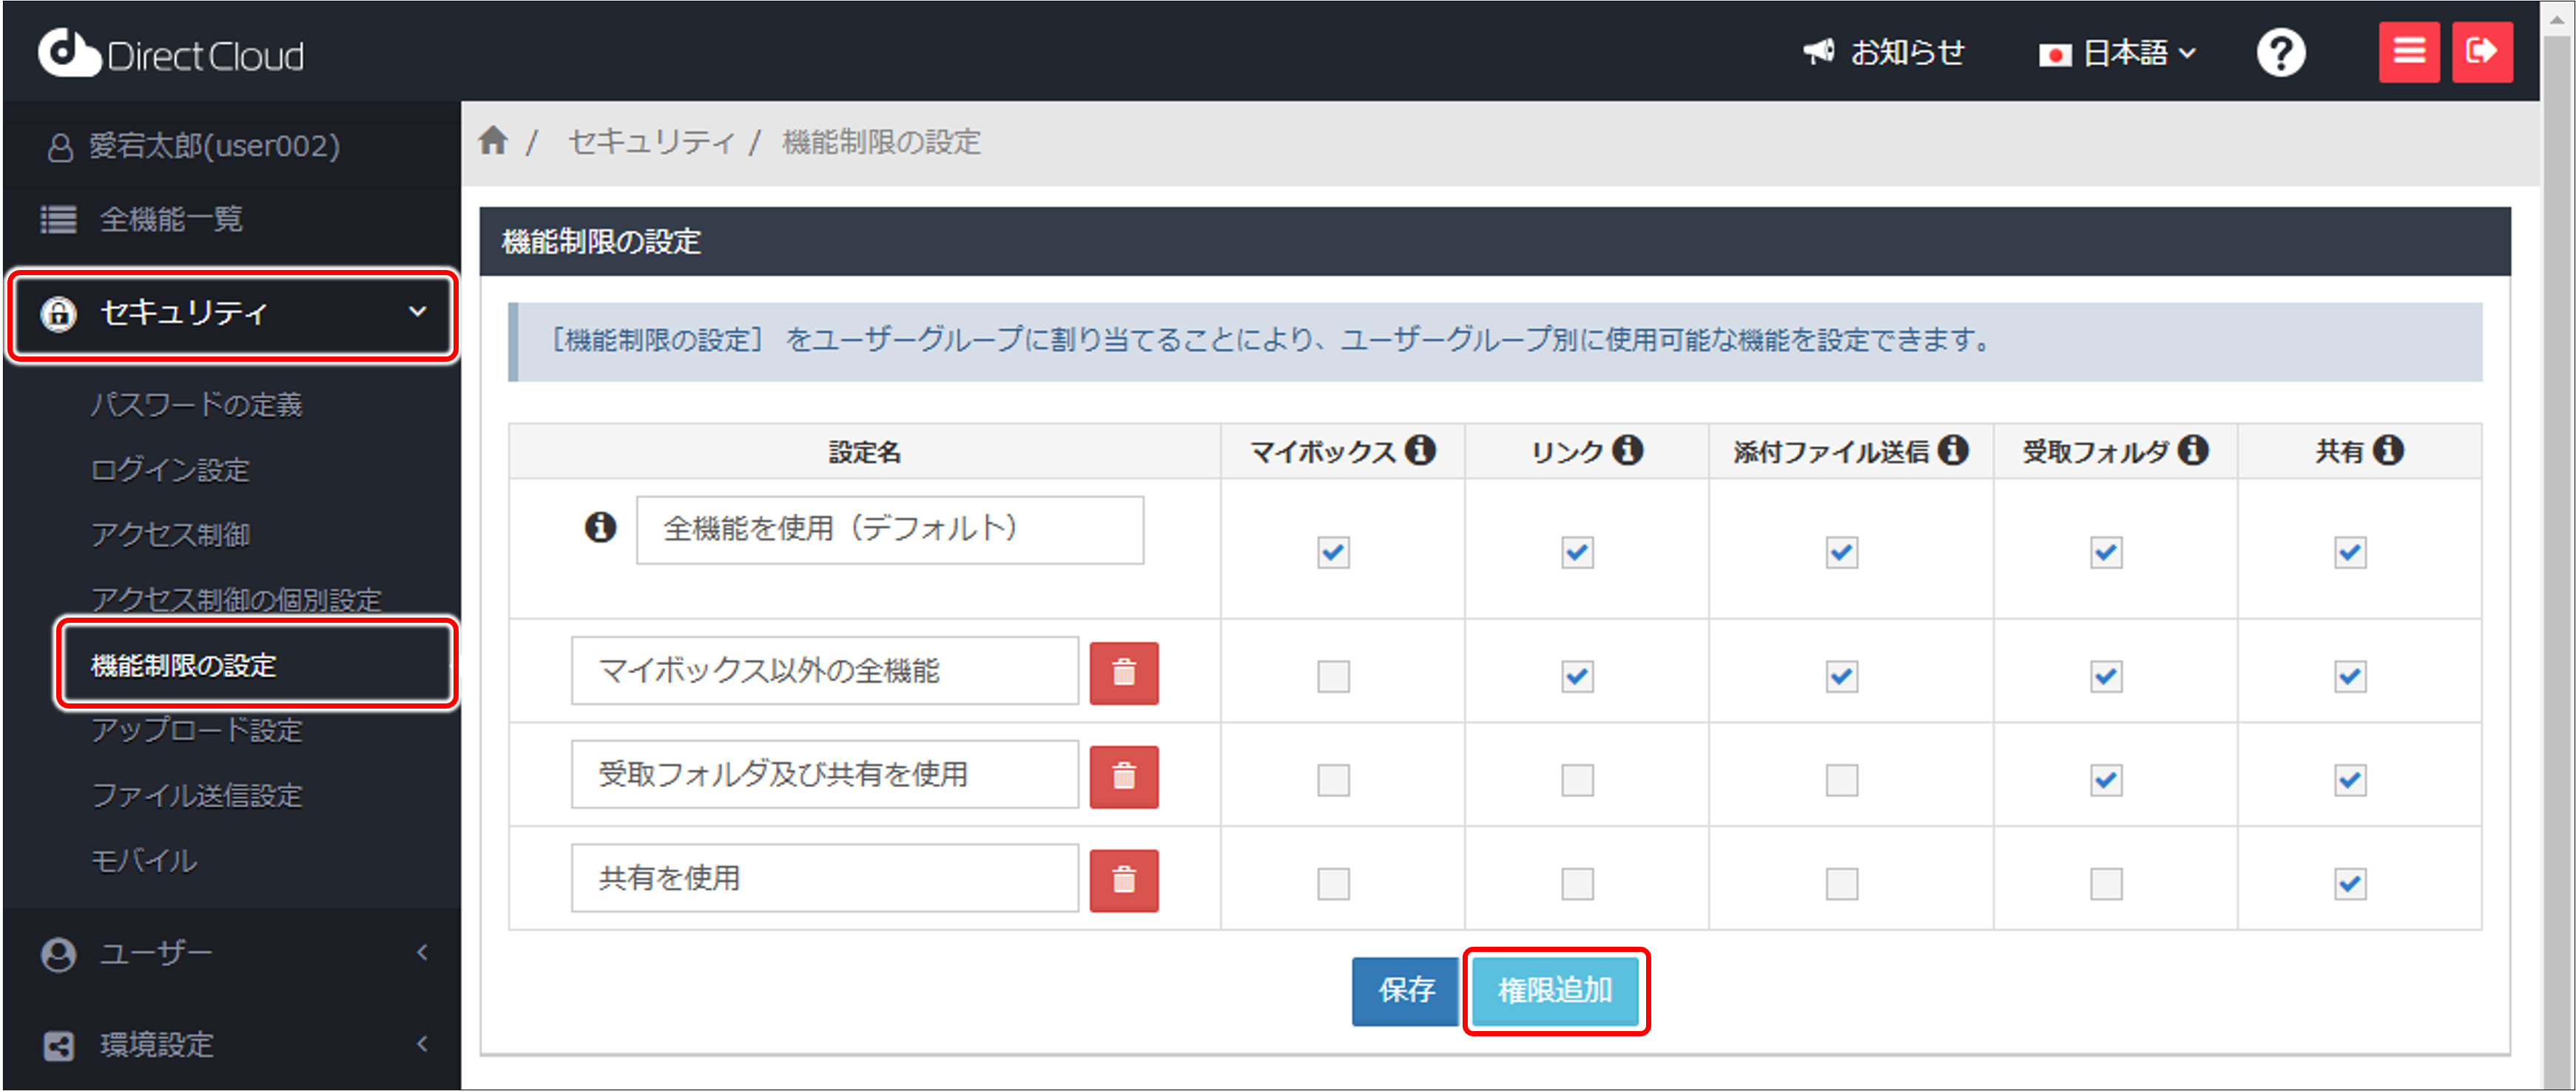Click the 保存 save button
The width and height of the screenshot is (2576, 1091).
pyautogui.click(x=1405, y=991)
